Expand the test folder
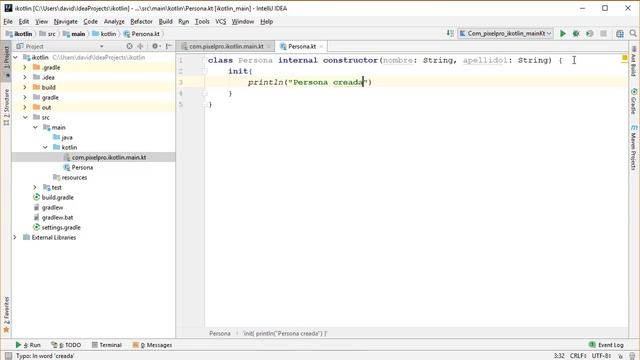Viewport: 640px width, 360px height. (35, 187)
